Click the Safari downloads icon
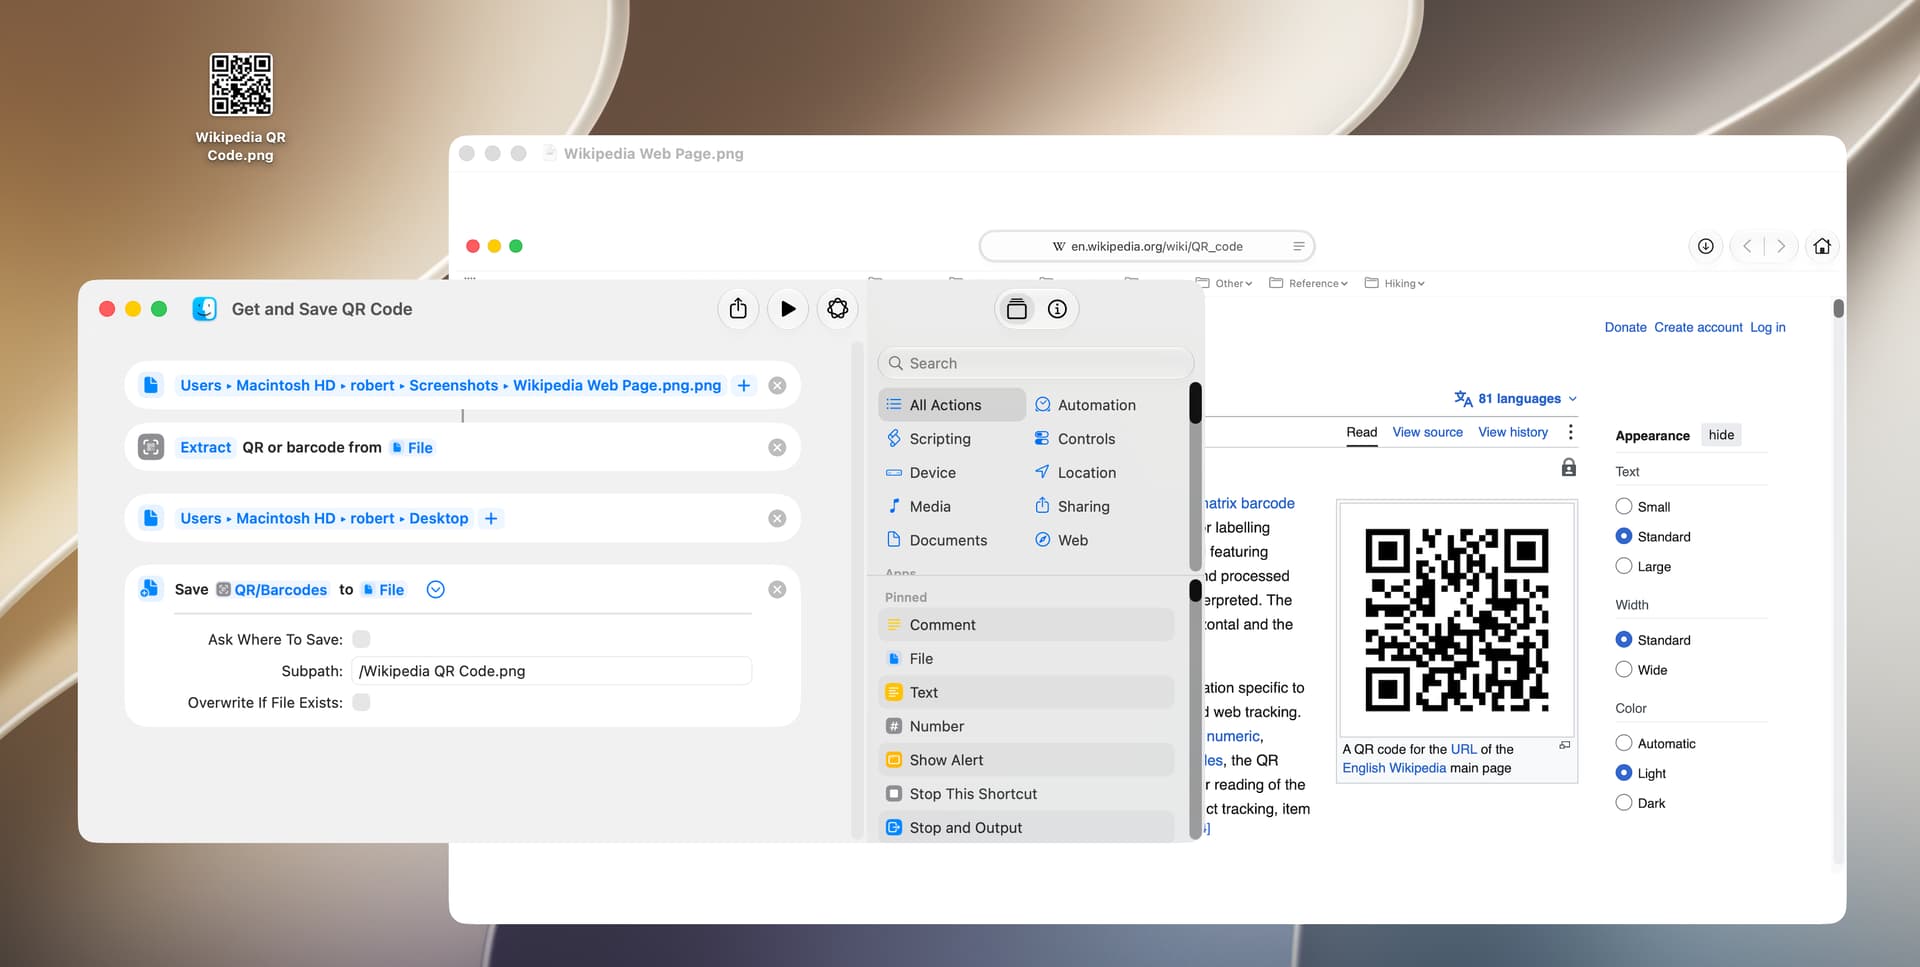 1706,247
